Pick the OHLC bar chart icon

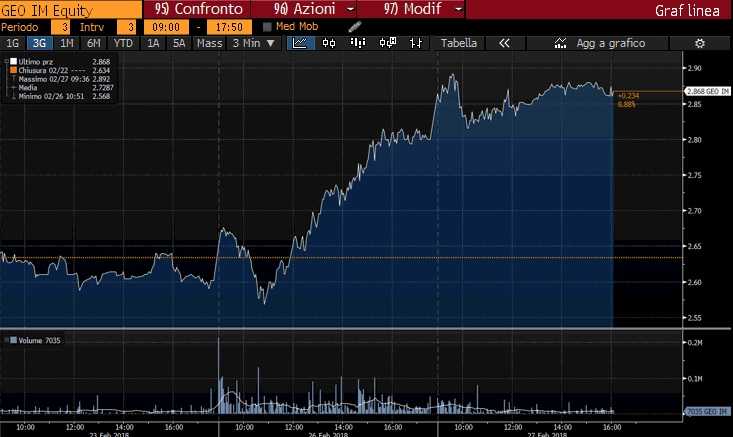tap(416, 43)
